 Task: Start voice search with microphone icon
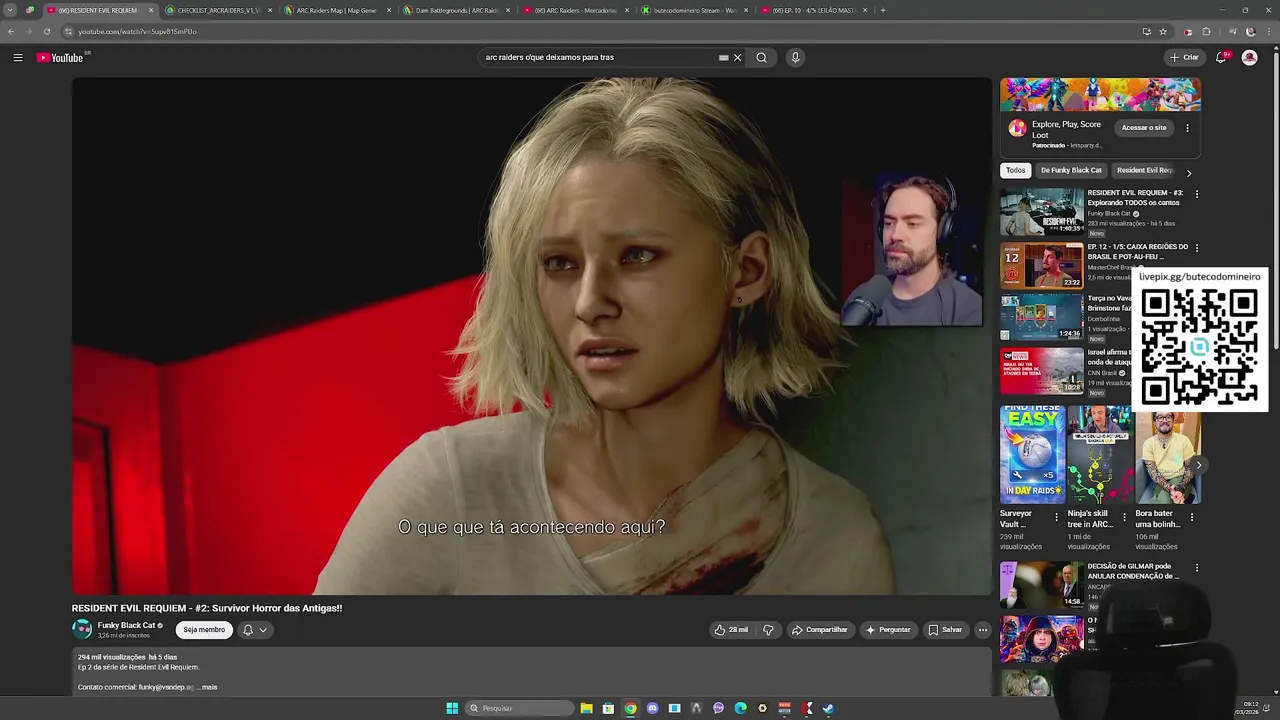(795, 57)
